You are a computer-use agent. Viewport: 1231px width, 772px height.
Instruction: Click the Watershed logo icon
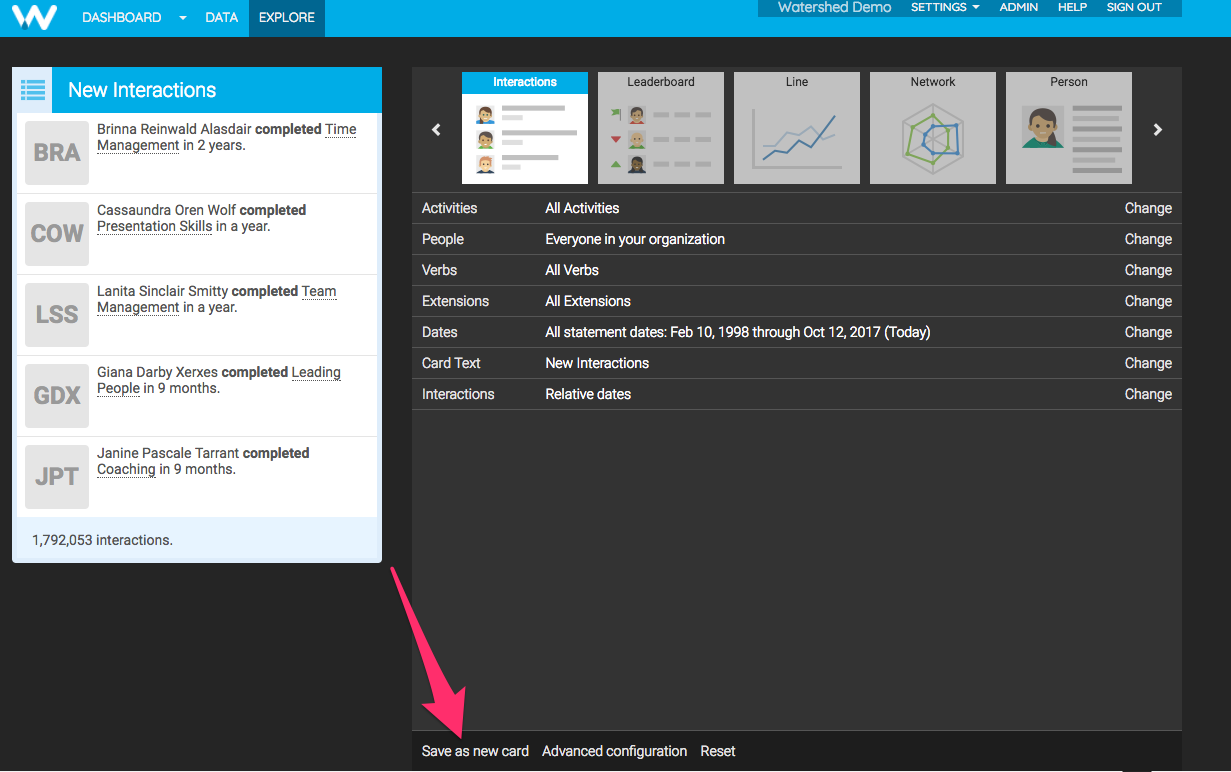tap(35, 17)
